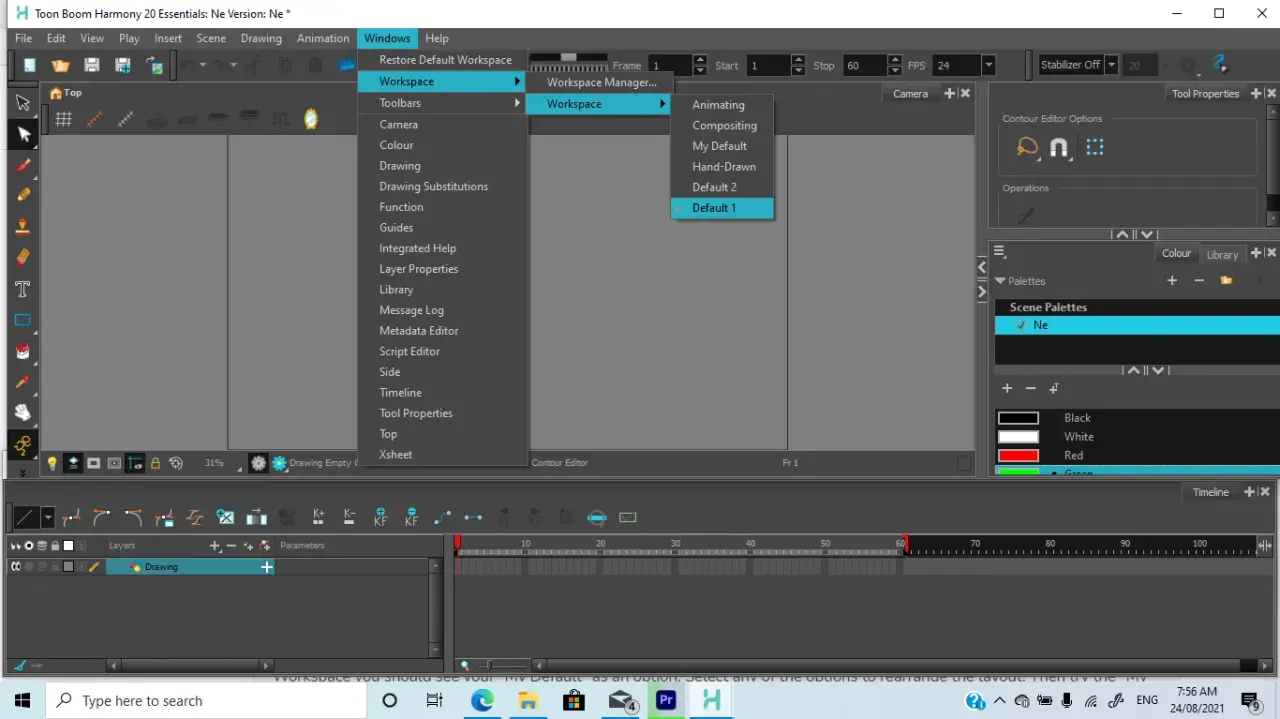1280x719 pixels.
Task: Switch to the Library tab
Action: coord(1222,254)
